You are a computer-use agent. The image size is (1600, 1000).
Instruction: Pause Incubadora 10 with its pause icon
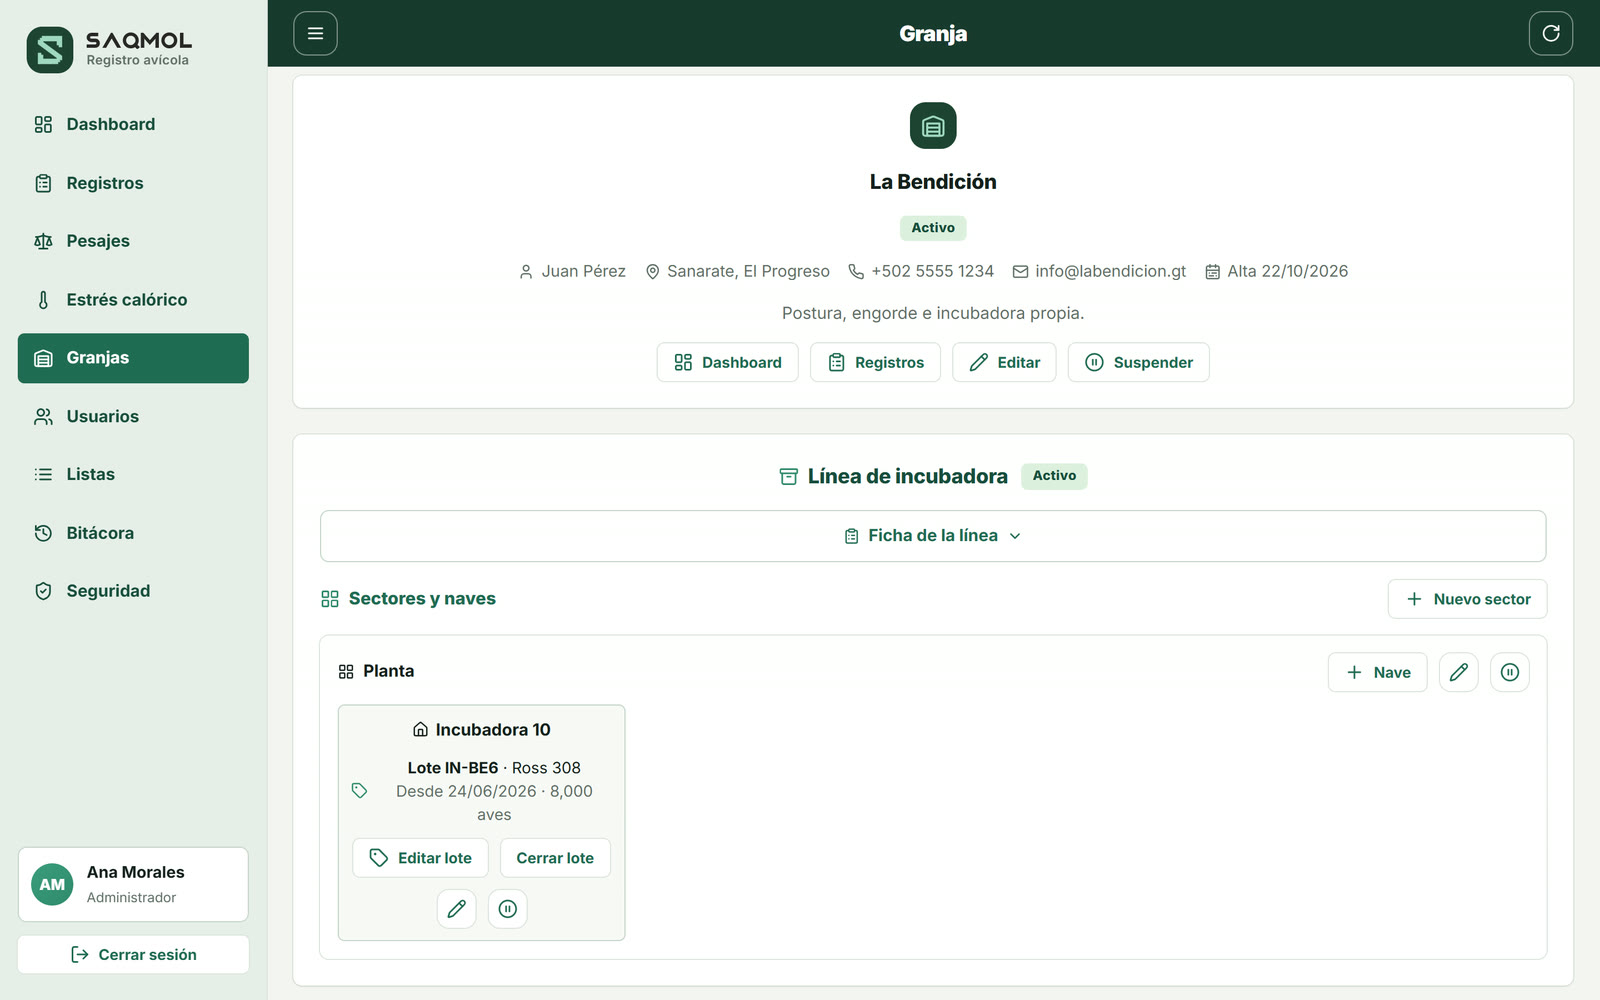pyautogui.click(x=508, y=909)
